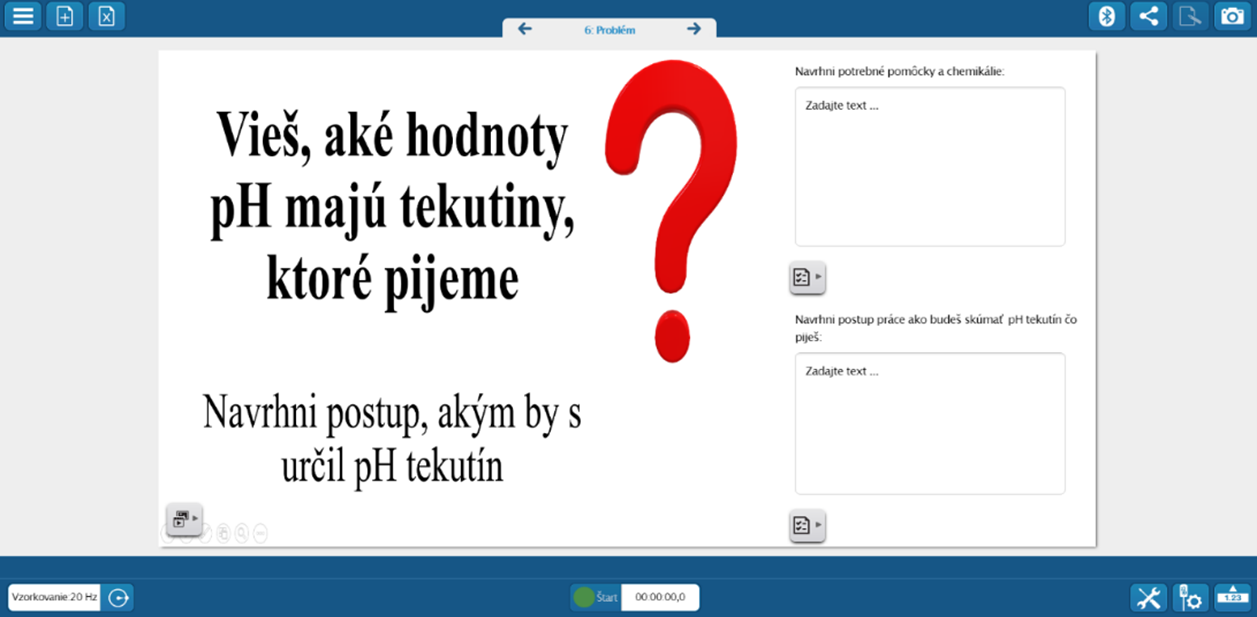Click the text box for pomôcky a chemikálie
Viewport: 1257px width, 617px height.
tap(929, 166)
